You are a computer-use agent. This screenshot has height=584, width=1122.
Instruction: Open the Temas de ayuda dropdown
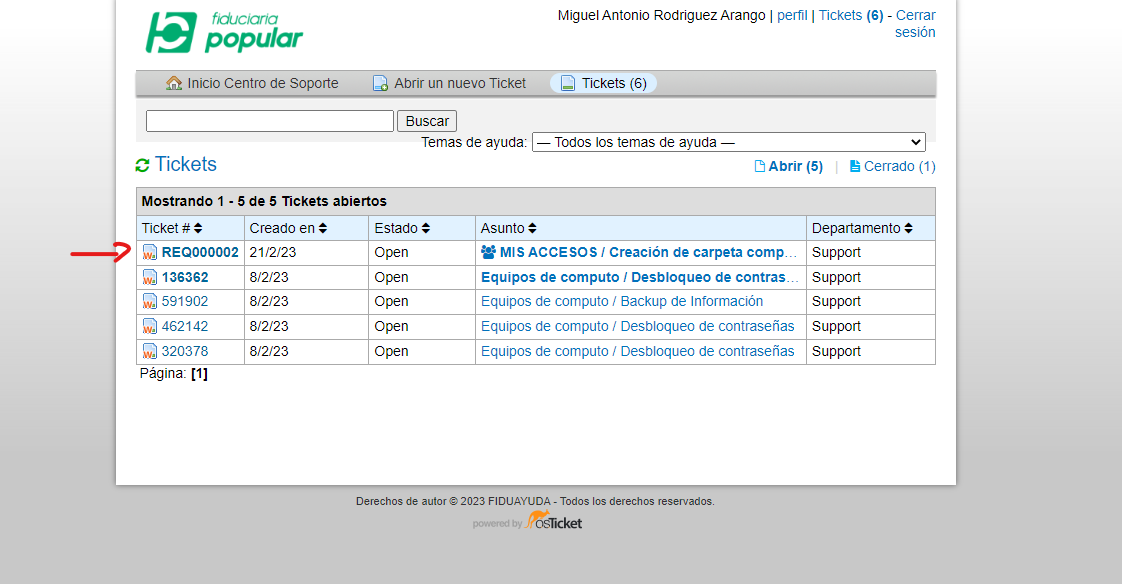pyautogui.click(x=728, y=142)
